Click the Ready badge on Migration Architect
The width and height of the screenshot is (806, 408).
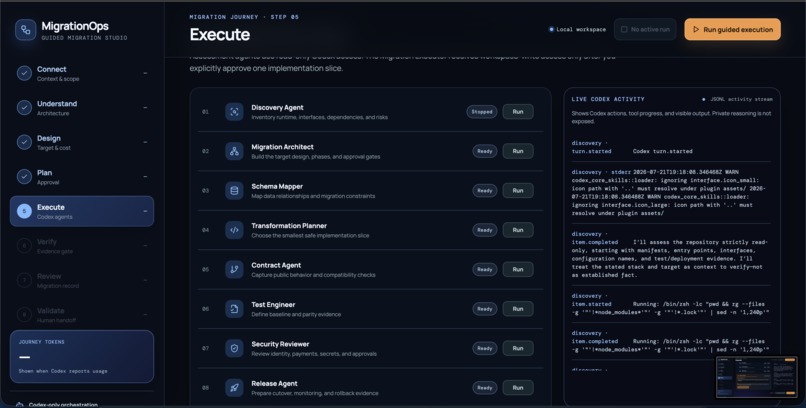click(485, 151)
